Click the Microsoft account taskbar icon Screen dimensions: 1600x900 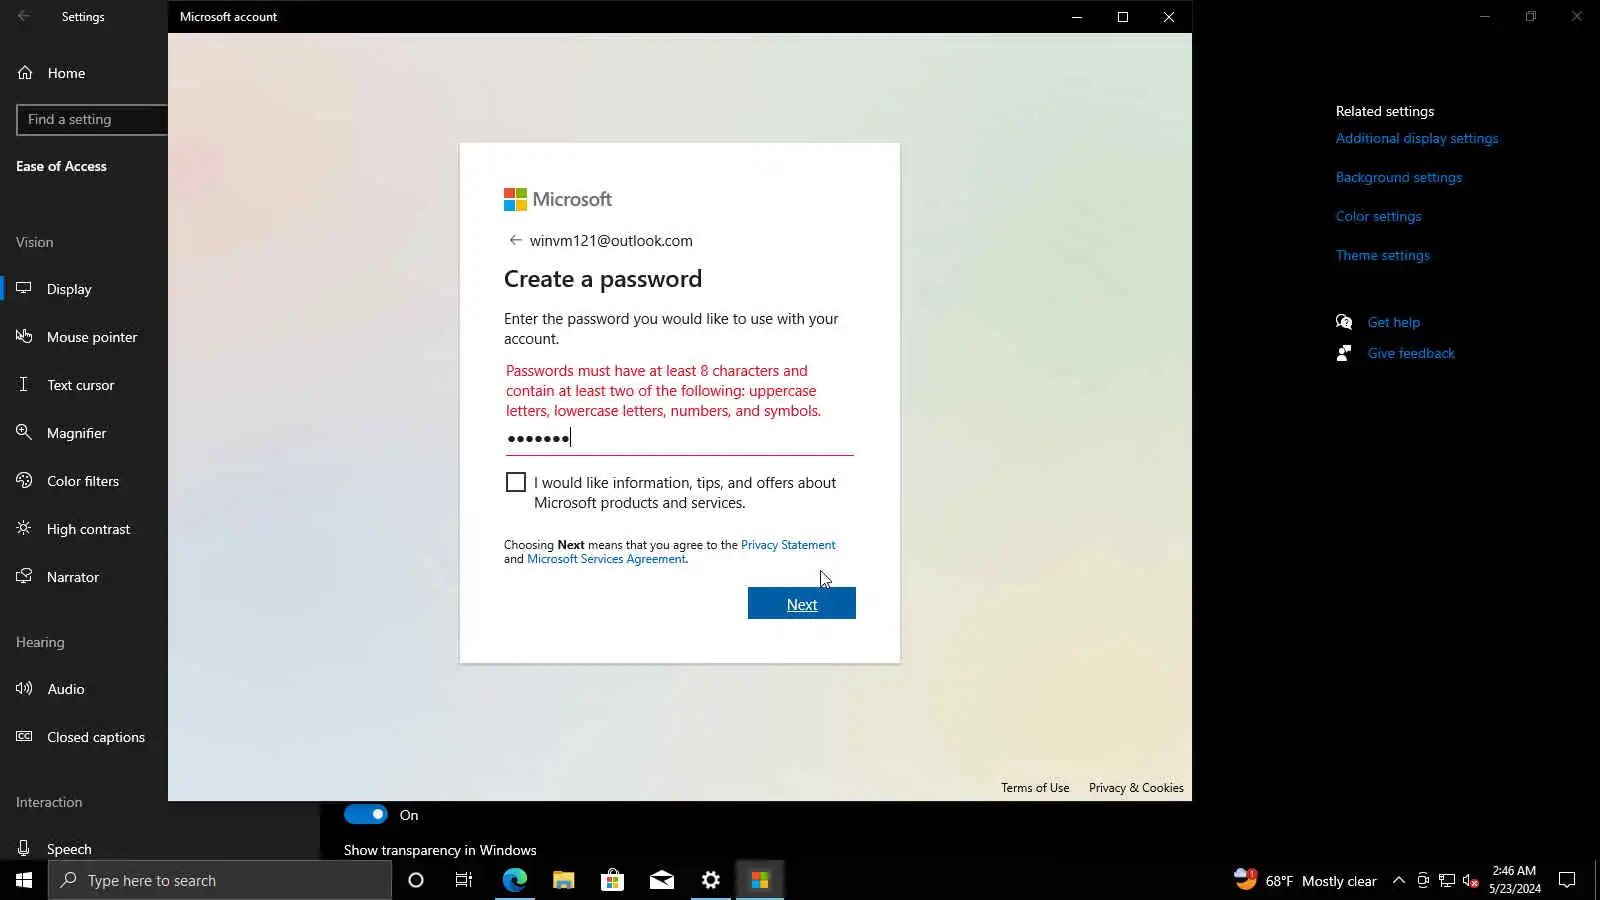click(x=760, y=880)
